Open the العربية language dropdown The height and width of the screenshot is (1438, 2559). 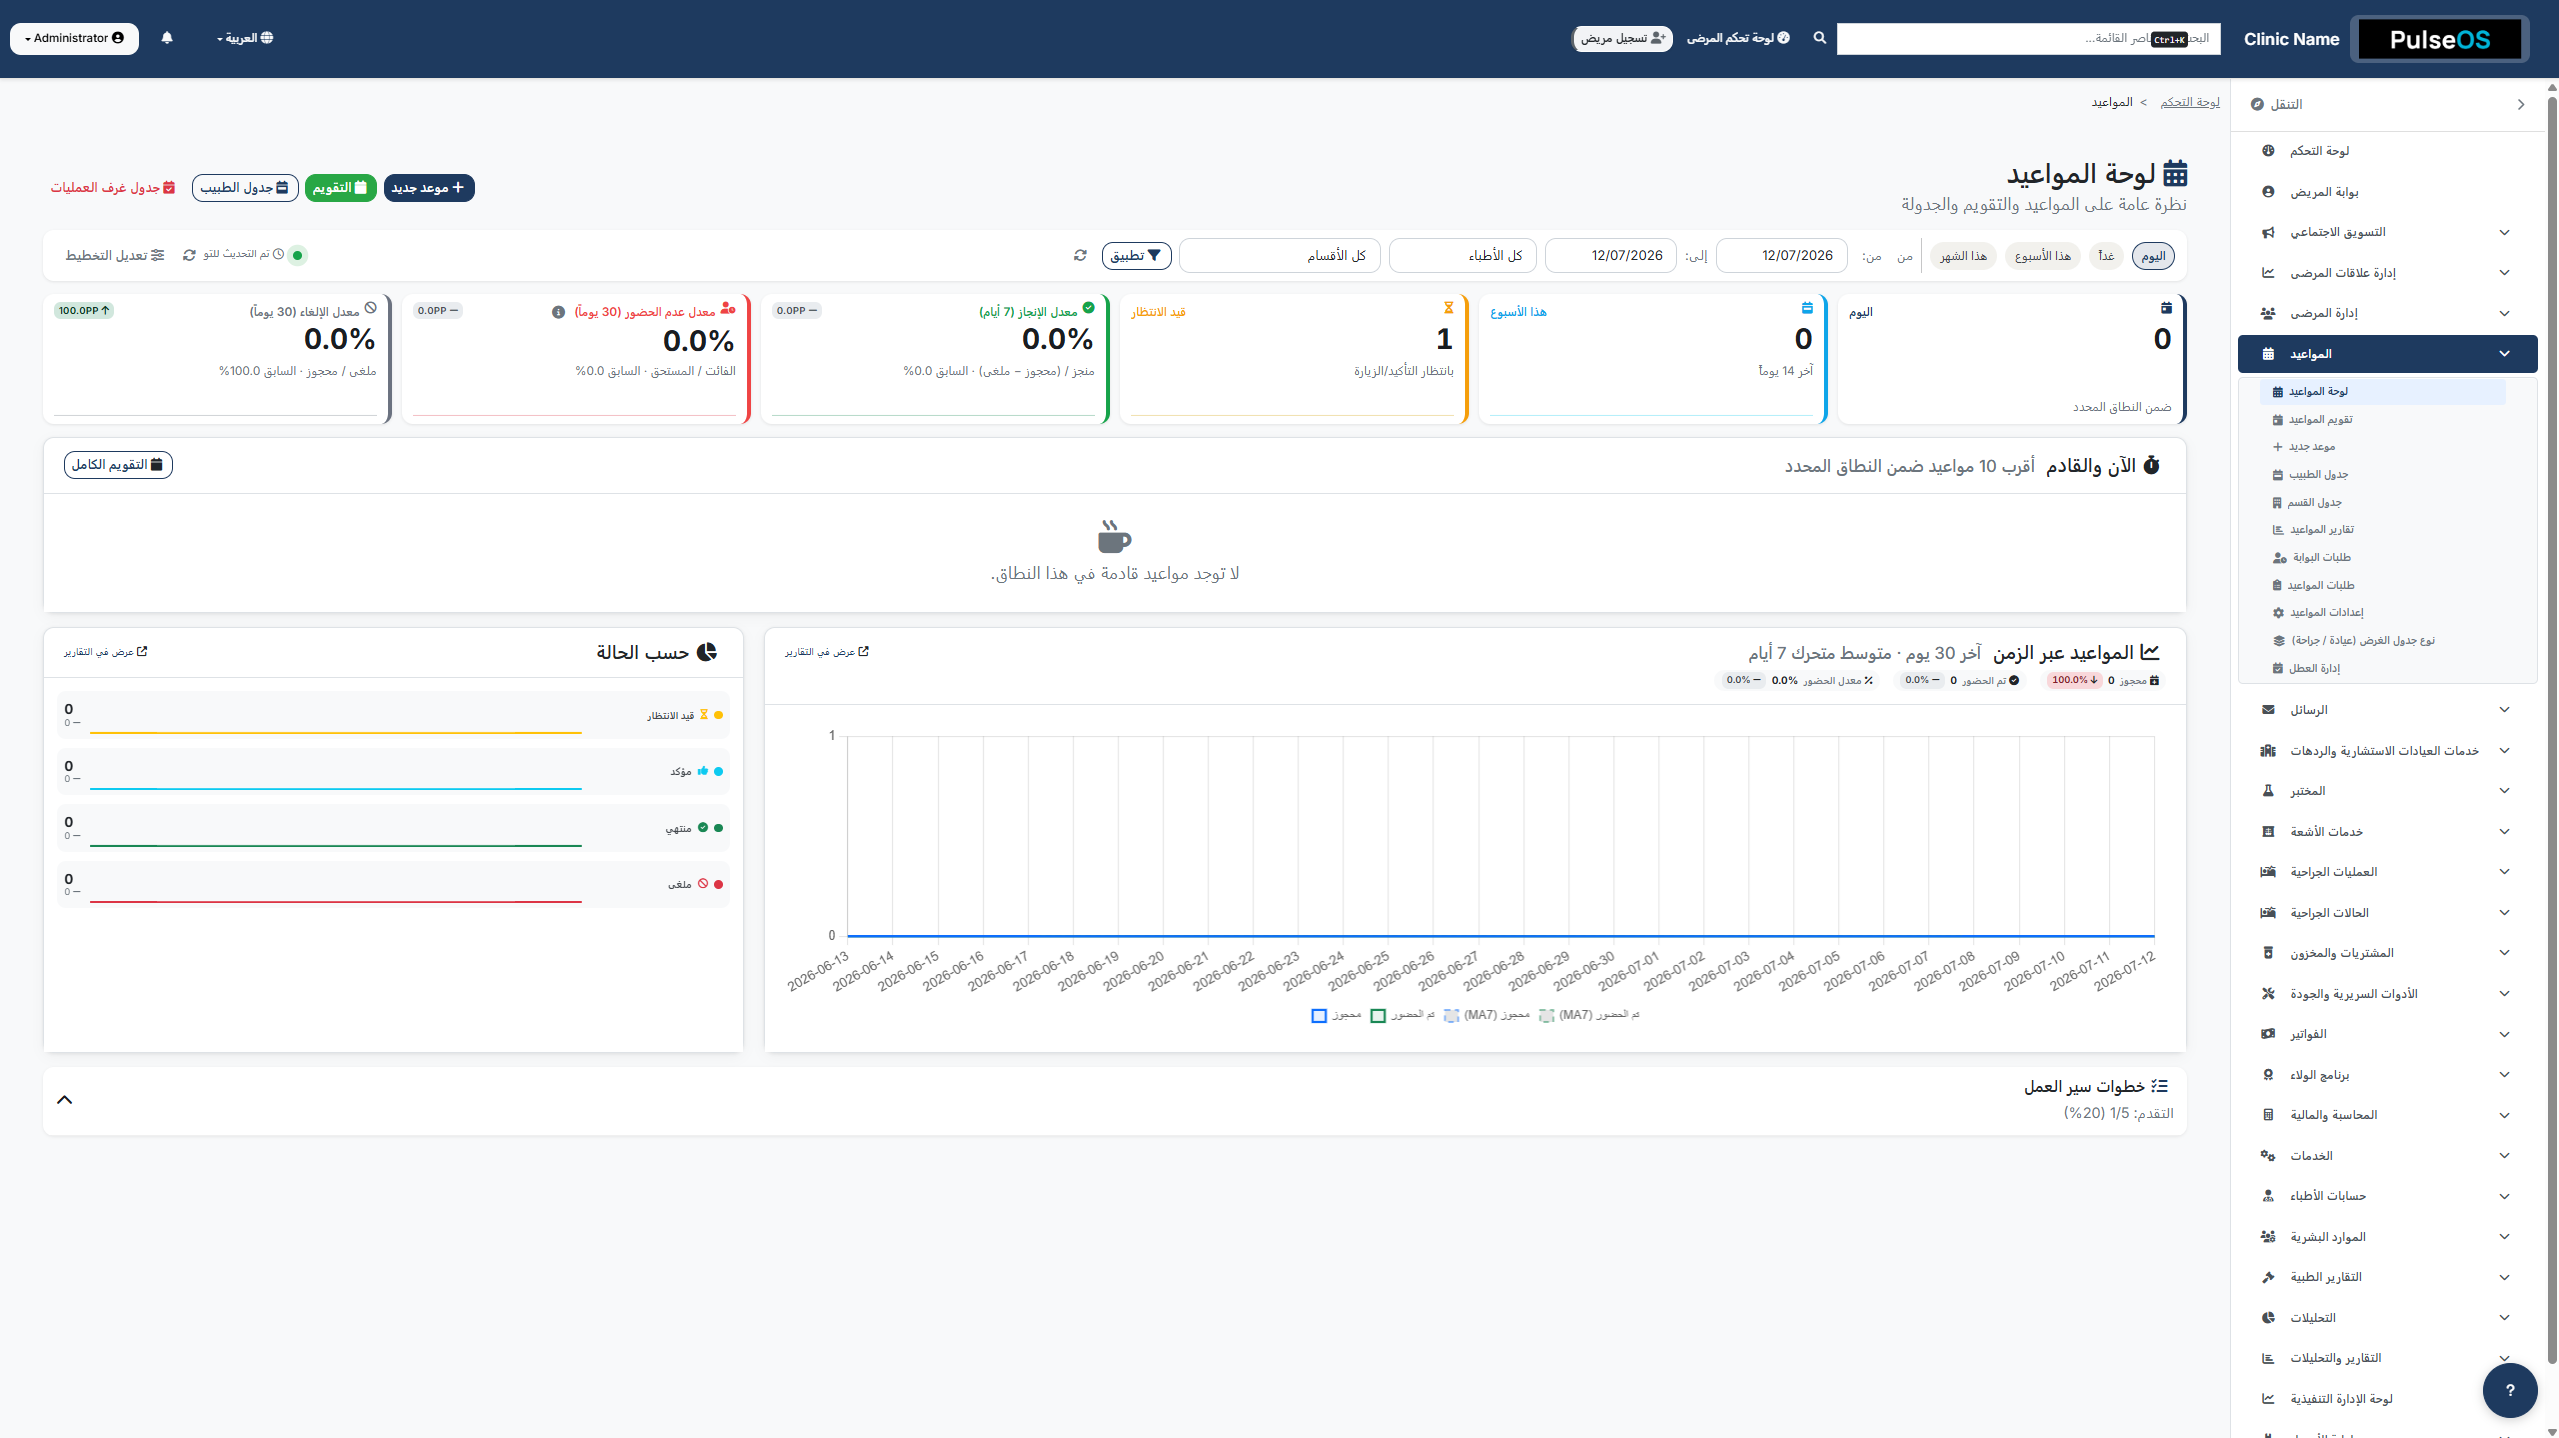tap(245, 38)
